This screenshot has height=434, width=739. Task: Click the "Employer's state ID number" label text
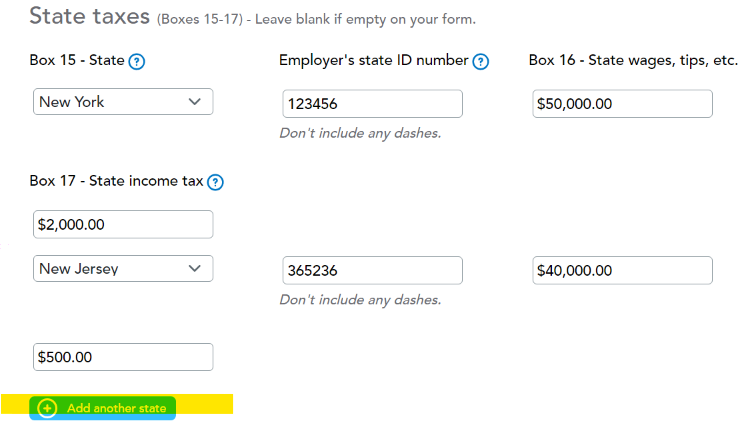(x=373, y=60)
